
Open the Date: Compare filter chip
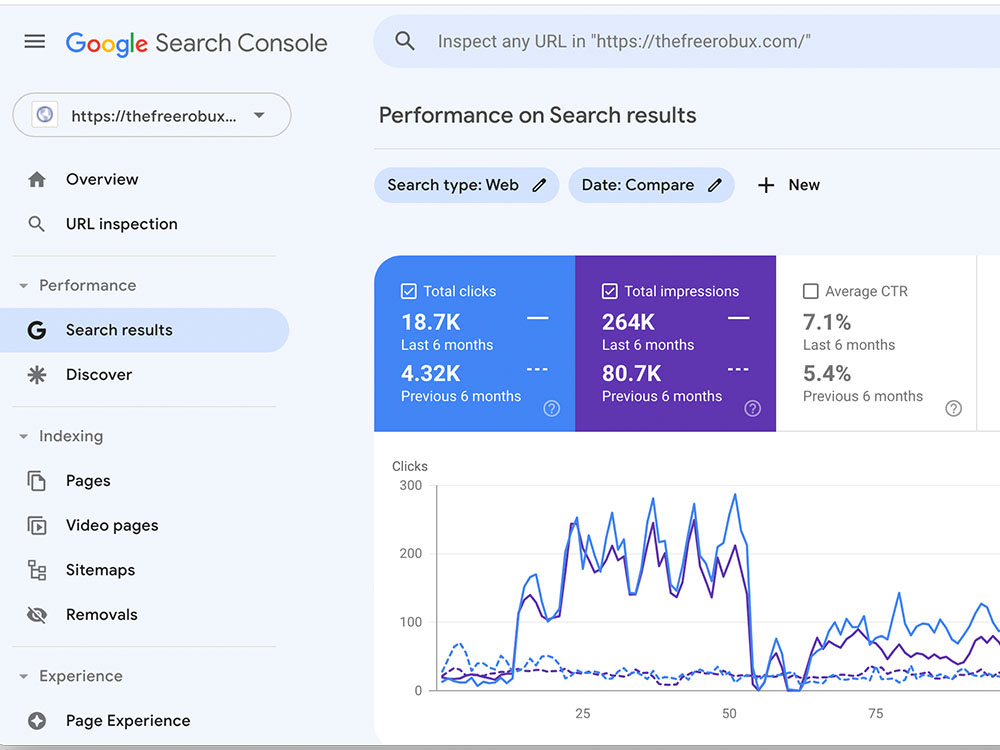[651, 186]
